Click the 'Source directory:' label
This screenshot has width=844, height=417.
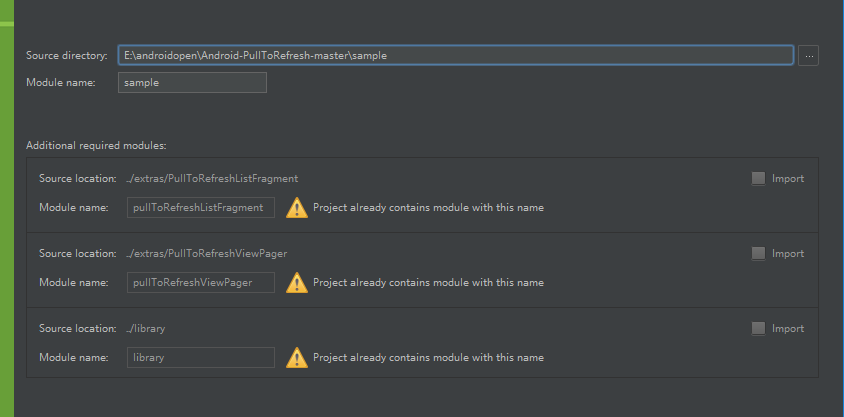coord(67,55)
